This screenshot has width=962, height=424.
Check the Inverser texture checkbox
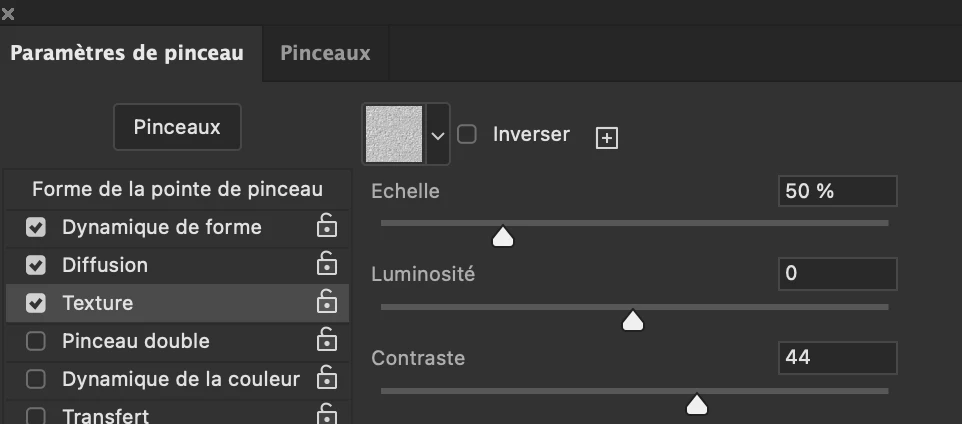point(467,134)
